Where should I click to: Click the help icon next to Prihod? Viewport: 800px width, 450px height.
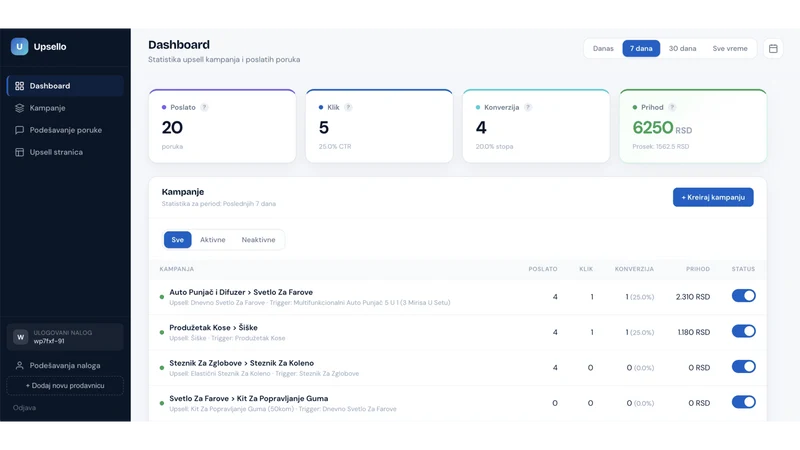[672, 107]
